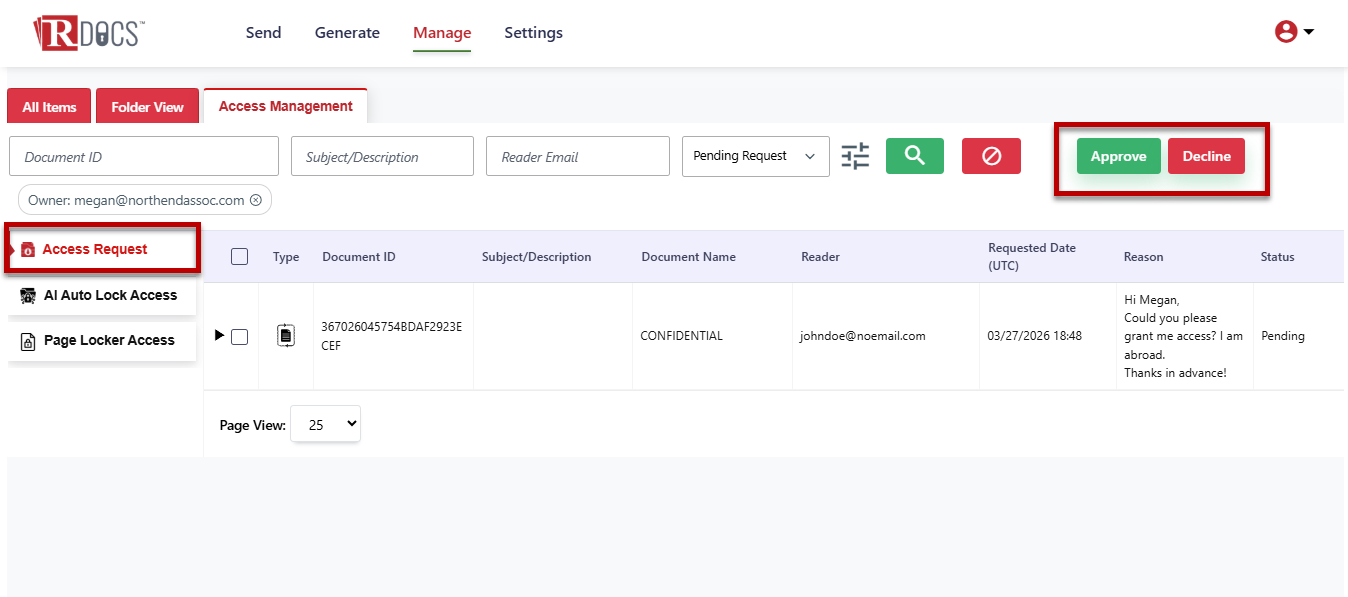Focus the Document ID search field
The image size is (1348, 597).
pyautogui.click(x=144, y=156)
